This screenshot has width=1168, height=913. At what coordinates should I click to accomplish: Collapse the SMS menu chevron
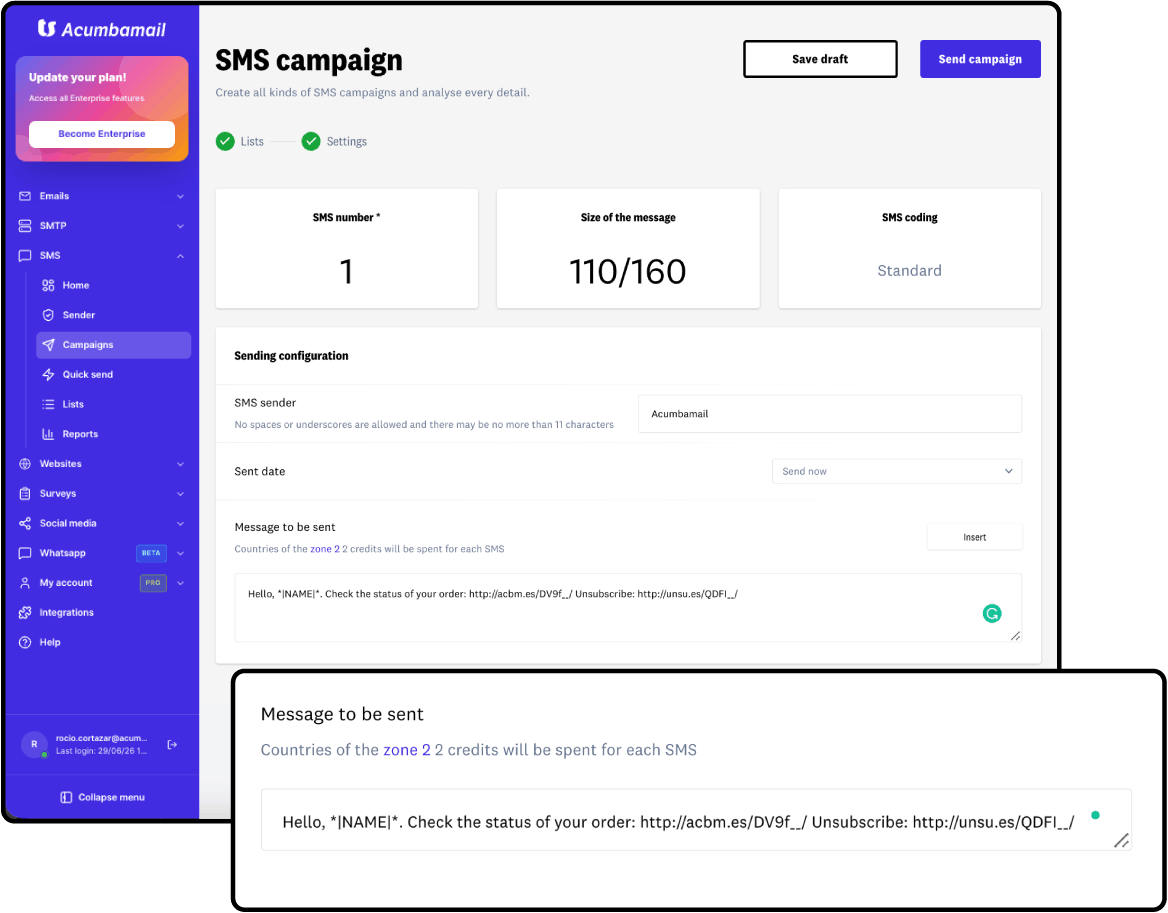(x=180, y=255)
